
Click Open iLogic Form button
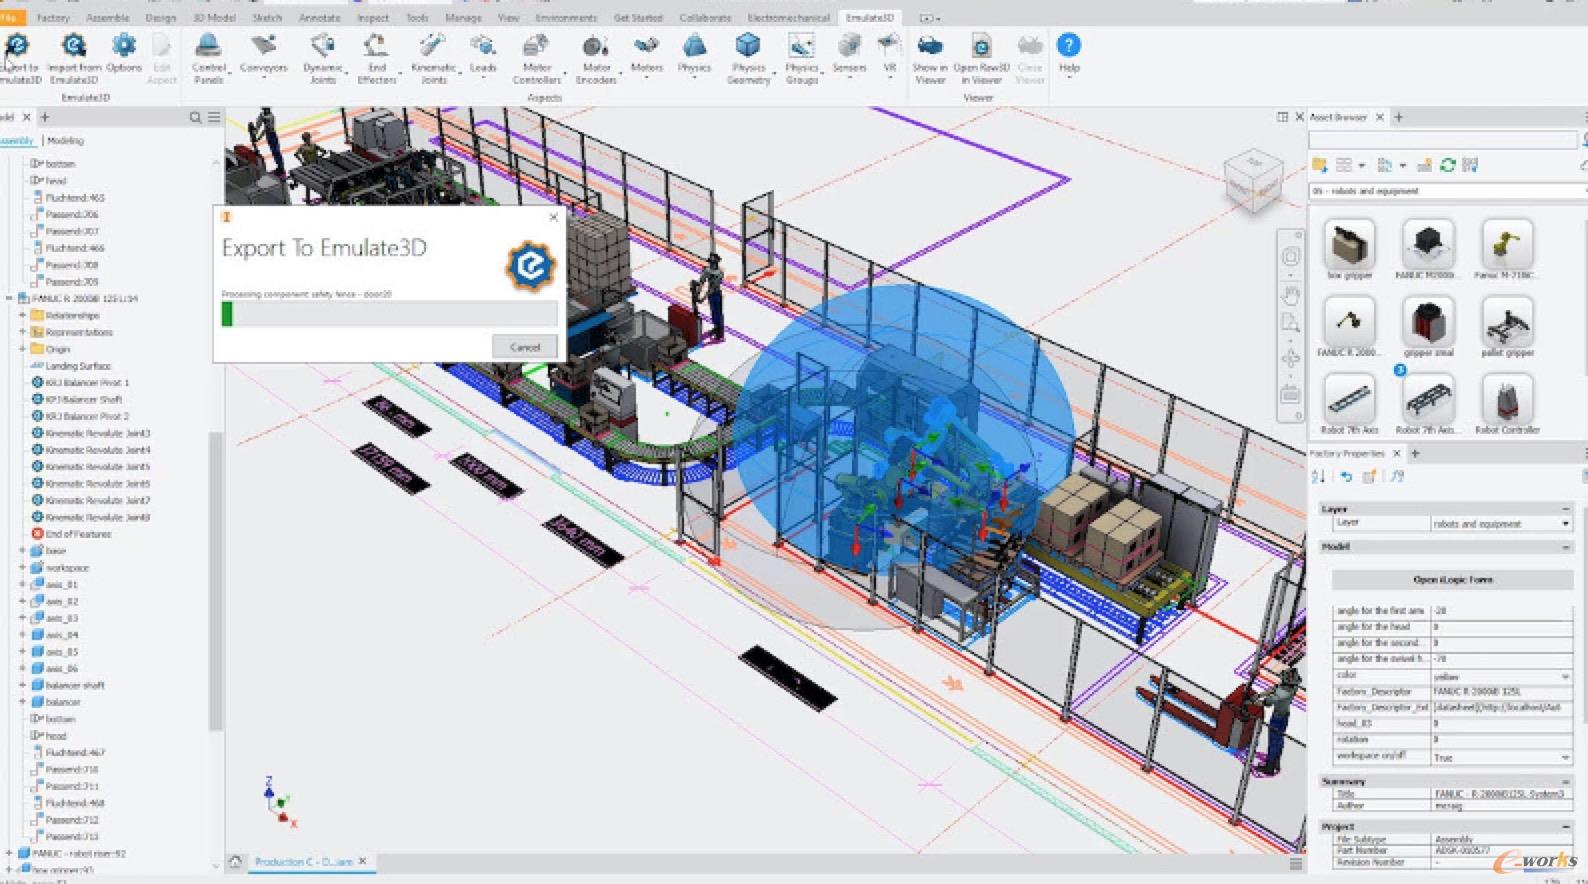point(1452,579)
